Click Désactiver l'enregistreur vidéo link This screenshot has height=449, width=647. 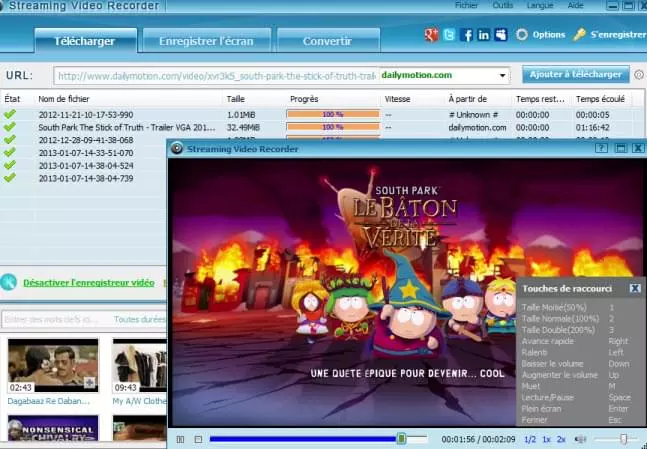(x=89, y=283)
